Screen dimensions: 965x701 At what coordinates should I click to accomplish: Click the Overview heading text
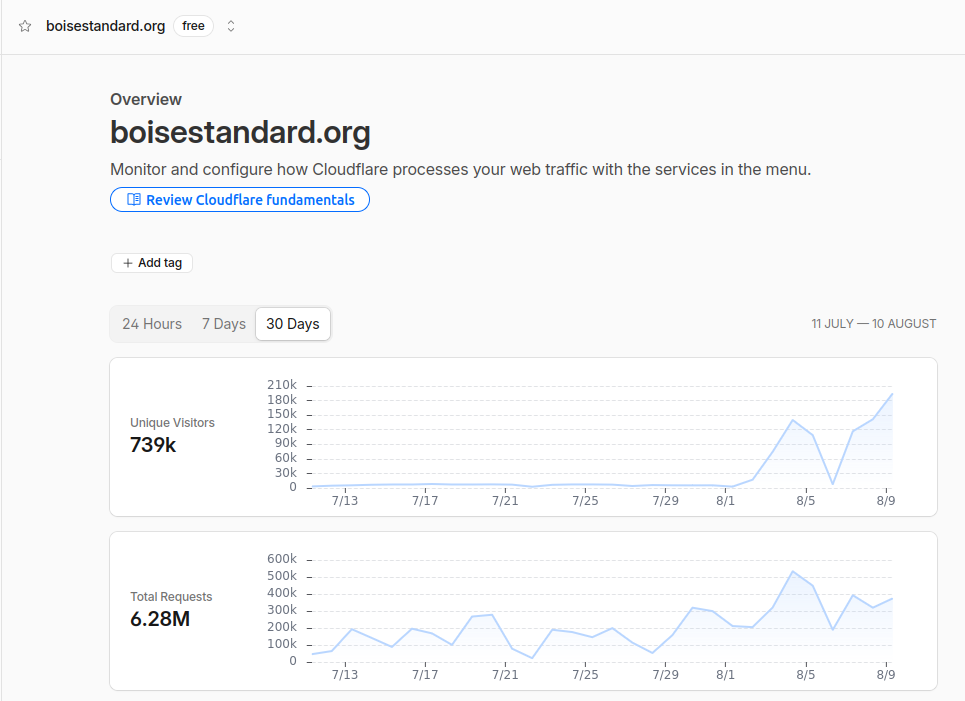point(146,100)
